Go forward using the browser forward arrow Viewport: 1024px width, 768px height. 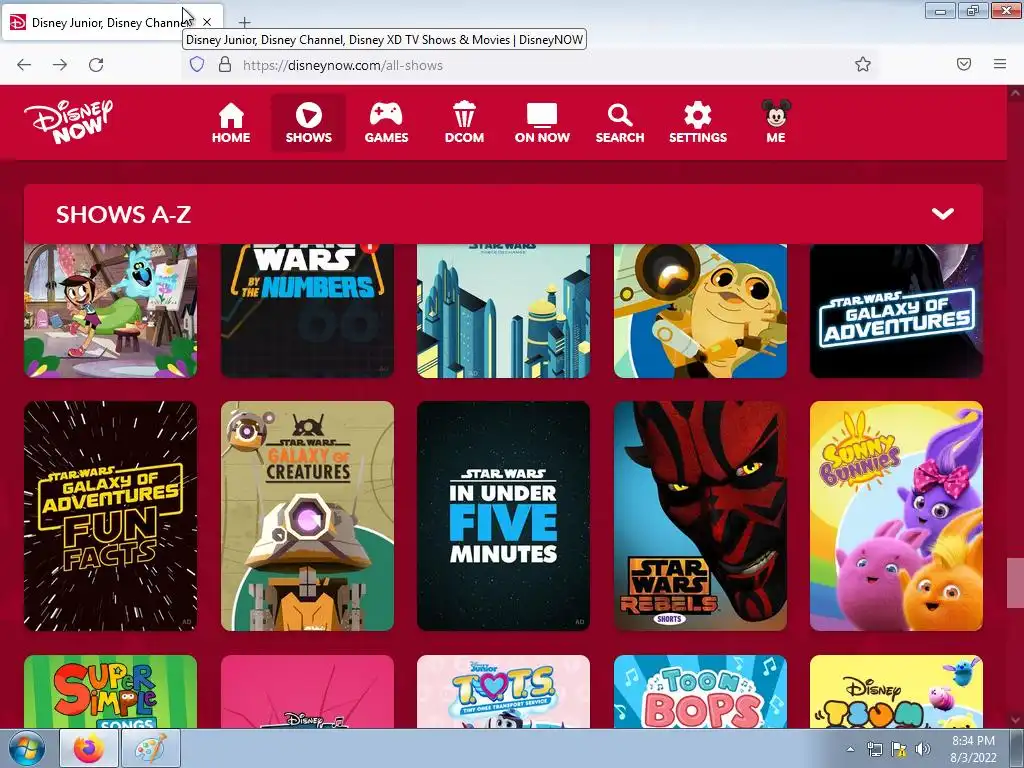coord(60,65)
